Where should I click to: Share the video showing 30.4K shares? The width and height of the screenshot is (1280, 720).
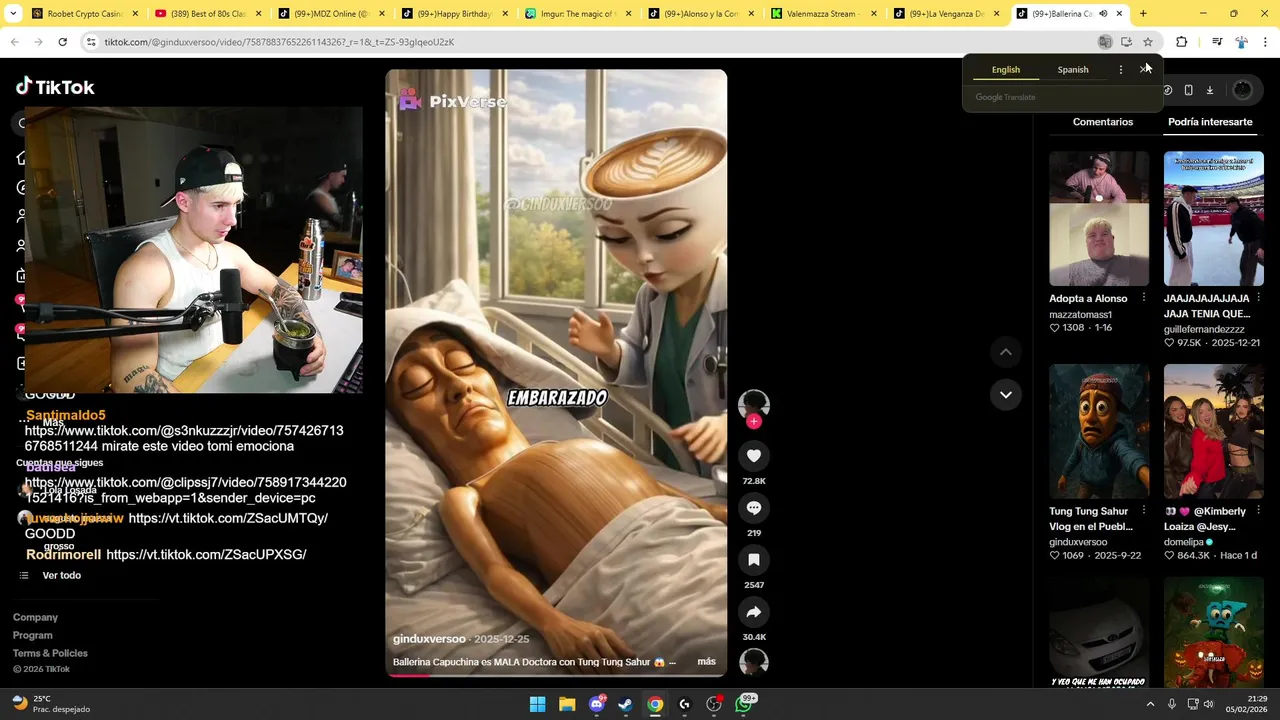click(754, 612)
